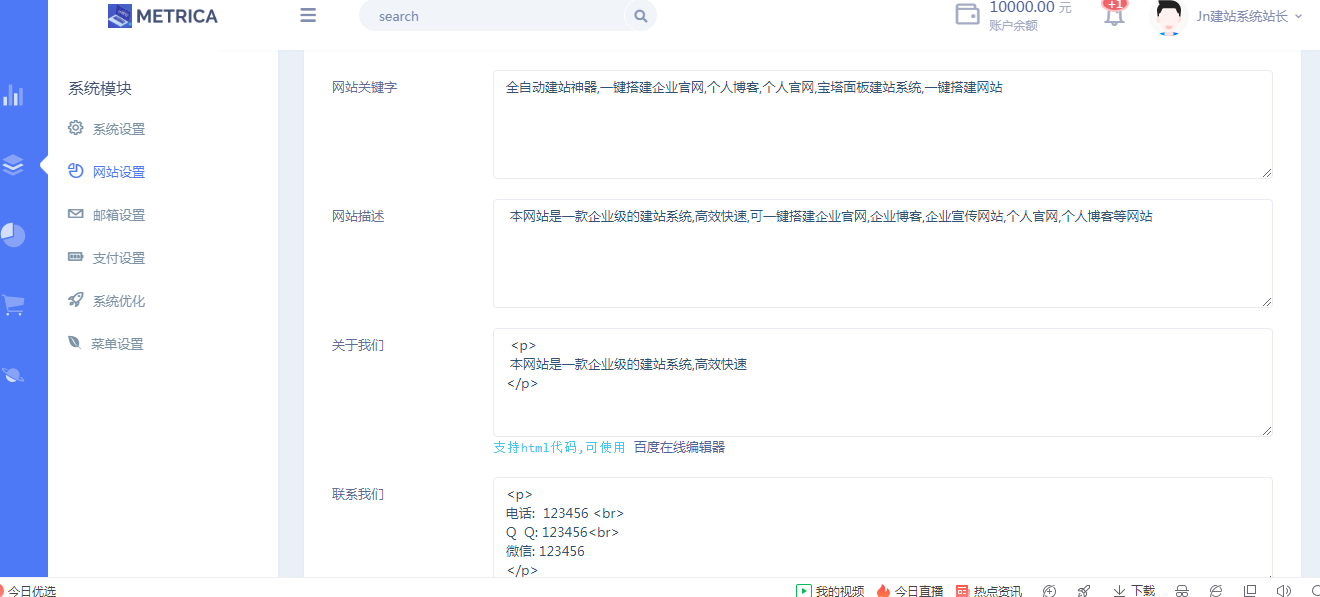Click the gear icon next to 系统设置
This screenshot has width=1320, height=597.
click(x=76, y=128)
